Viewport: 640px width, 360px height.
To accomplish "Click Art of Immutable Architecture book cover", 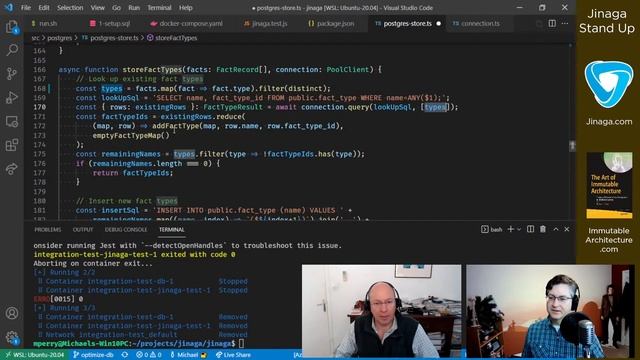I will [609, 185].
